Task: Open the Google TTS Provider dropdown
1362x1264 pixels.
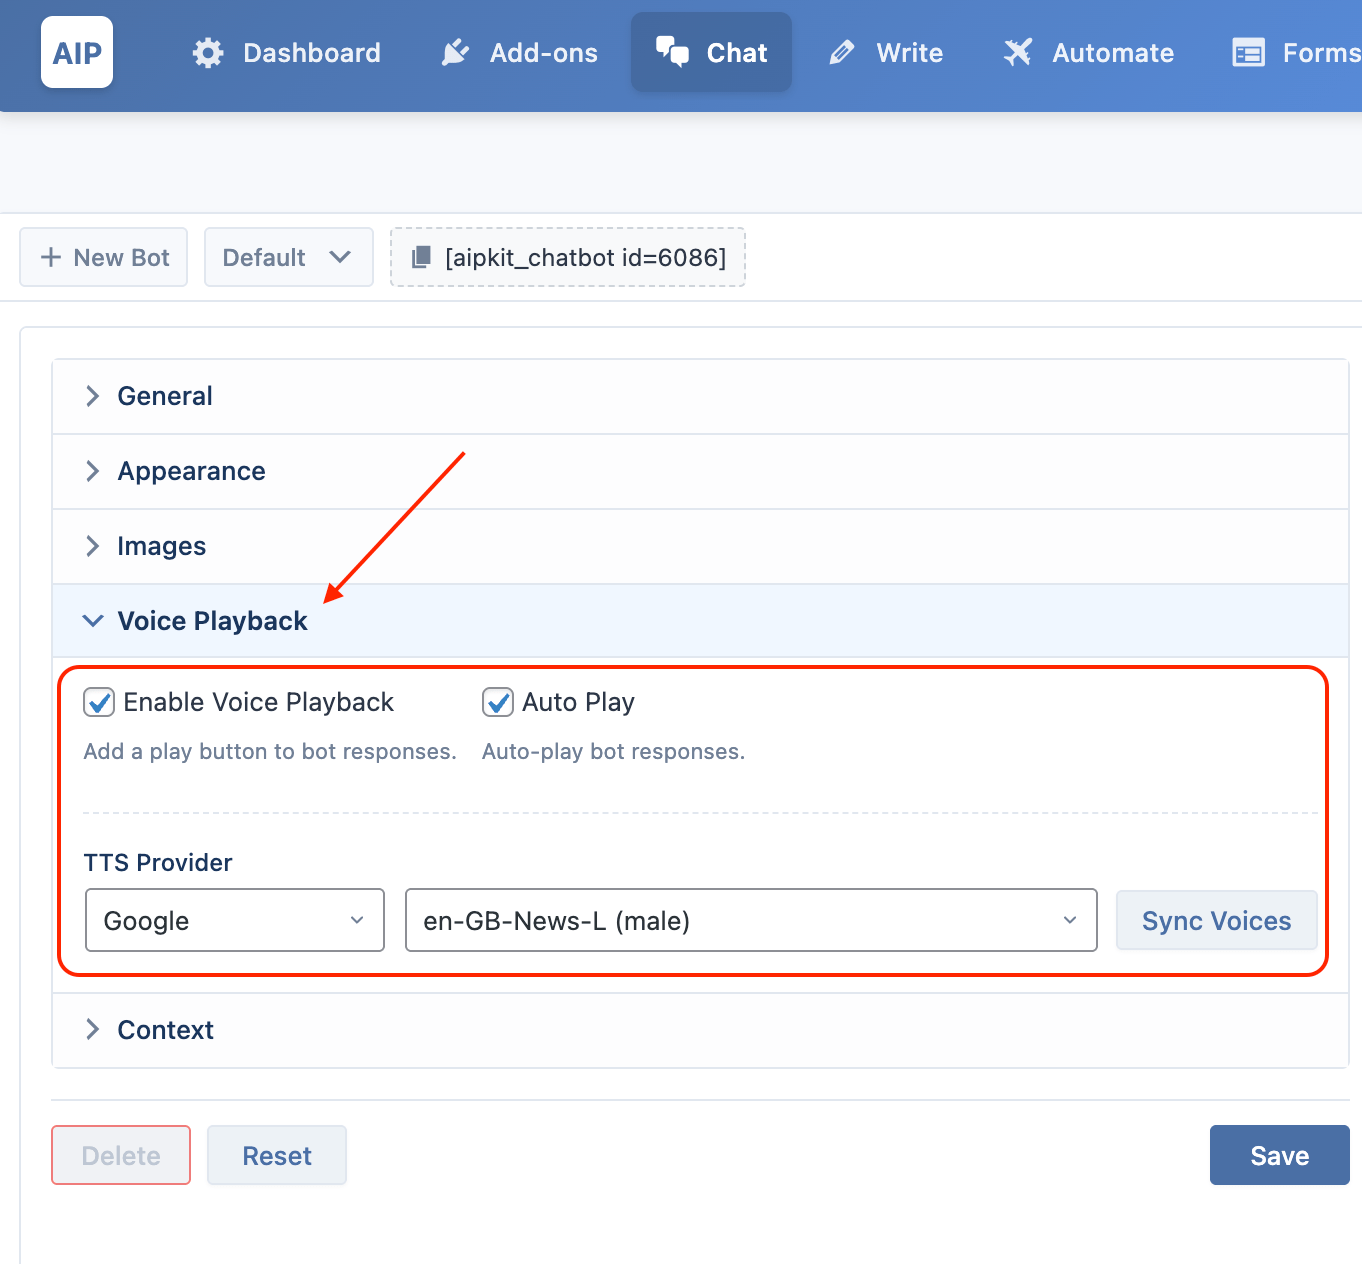Action: click(x=235, y=920)
